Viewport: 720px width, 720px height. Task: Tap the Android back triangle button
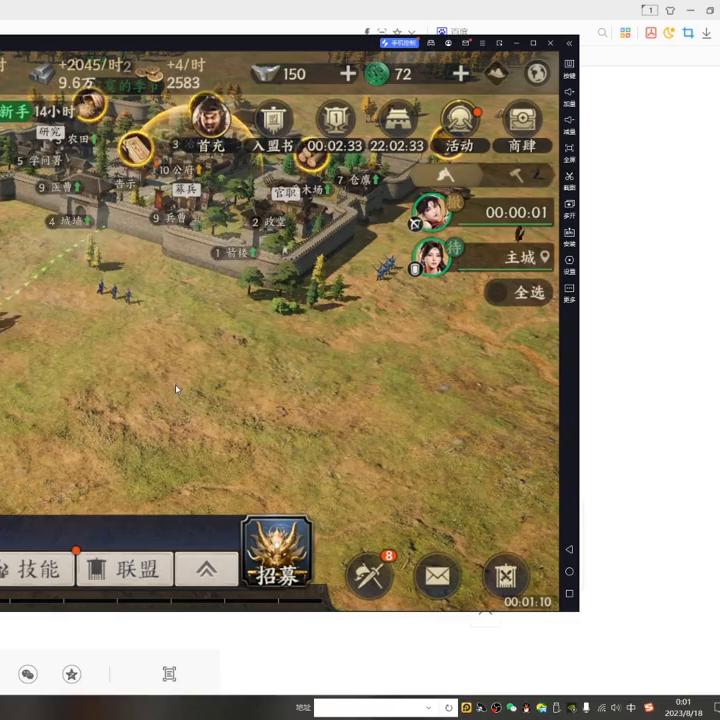click(x=569, y=549)
